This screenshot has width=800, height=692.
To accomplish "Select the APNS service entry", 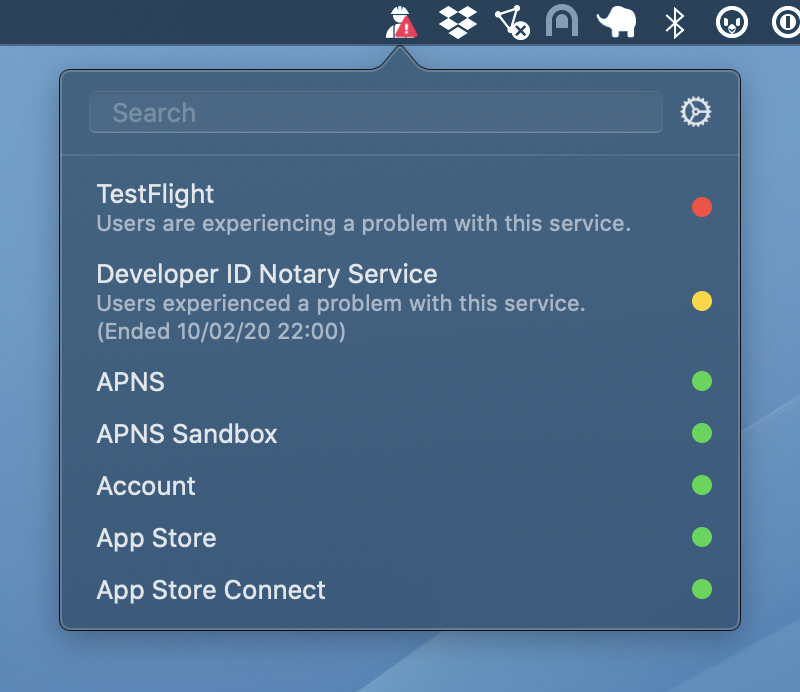I will pyautogui.click(x=400, y=382).
